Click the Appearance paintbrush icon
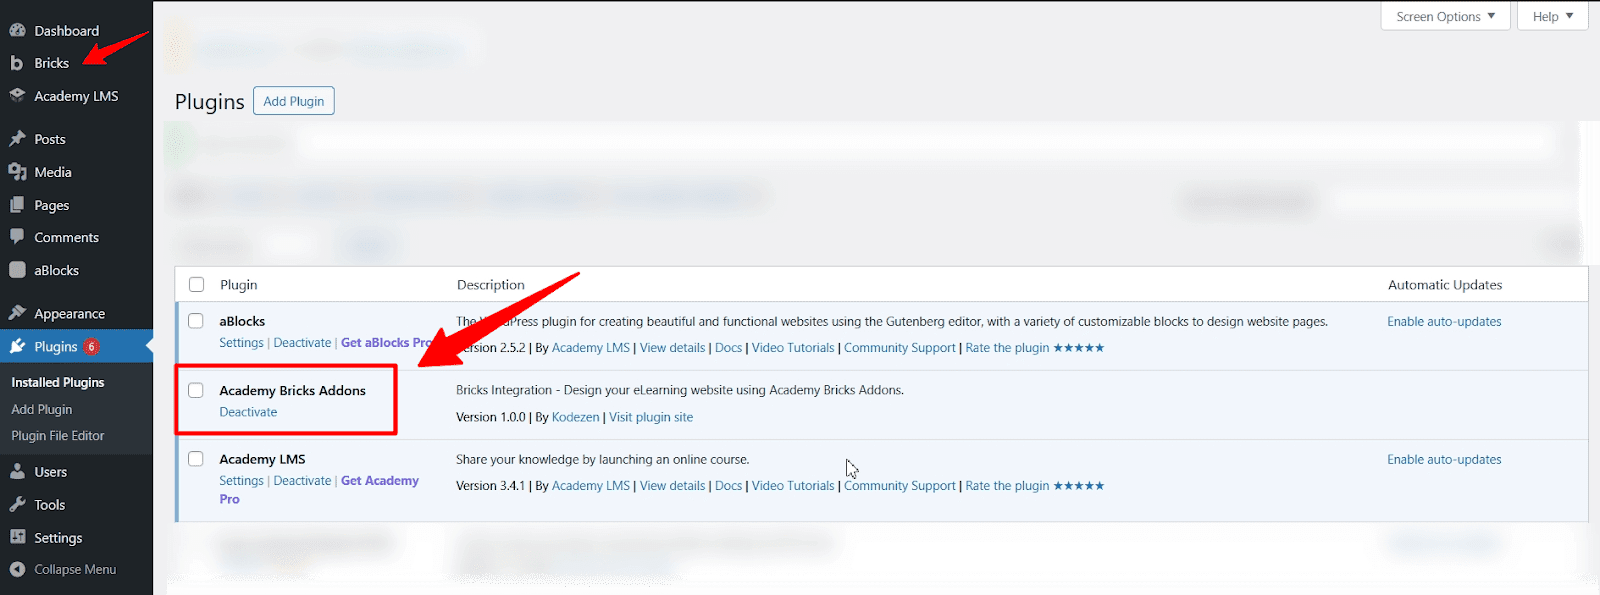The image size is (1600, 595). (17, 313)
